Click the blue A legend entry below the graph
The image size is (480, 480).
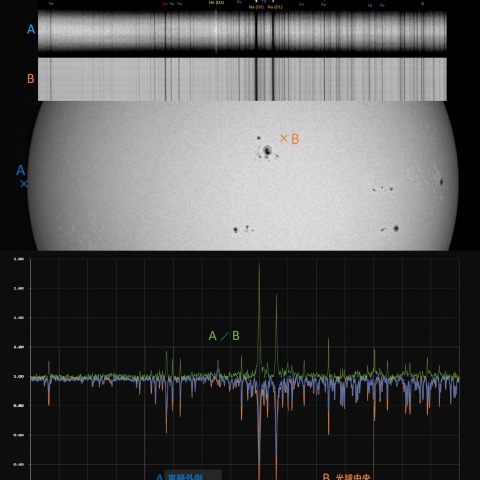180,477
